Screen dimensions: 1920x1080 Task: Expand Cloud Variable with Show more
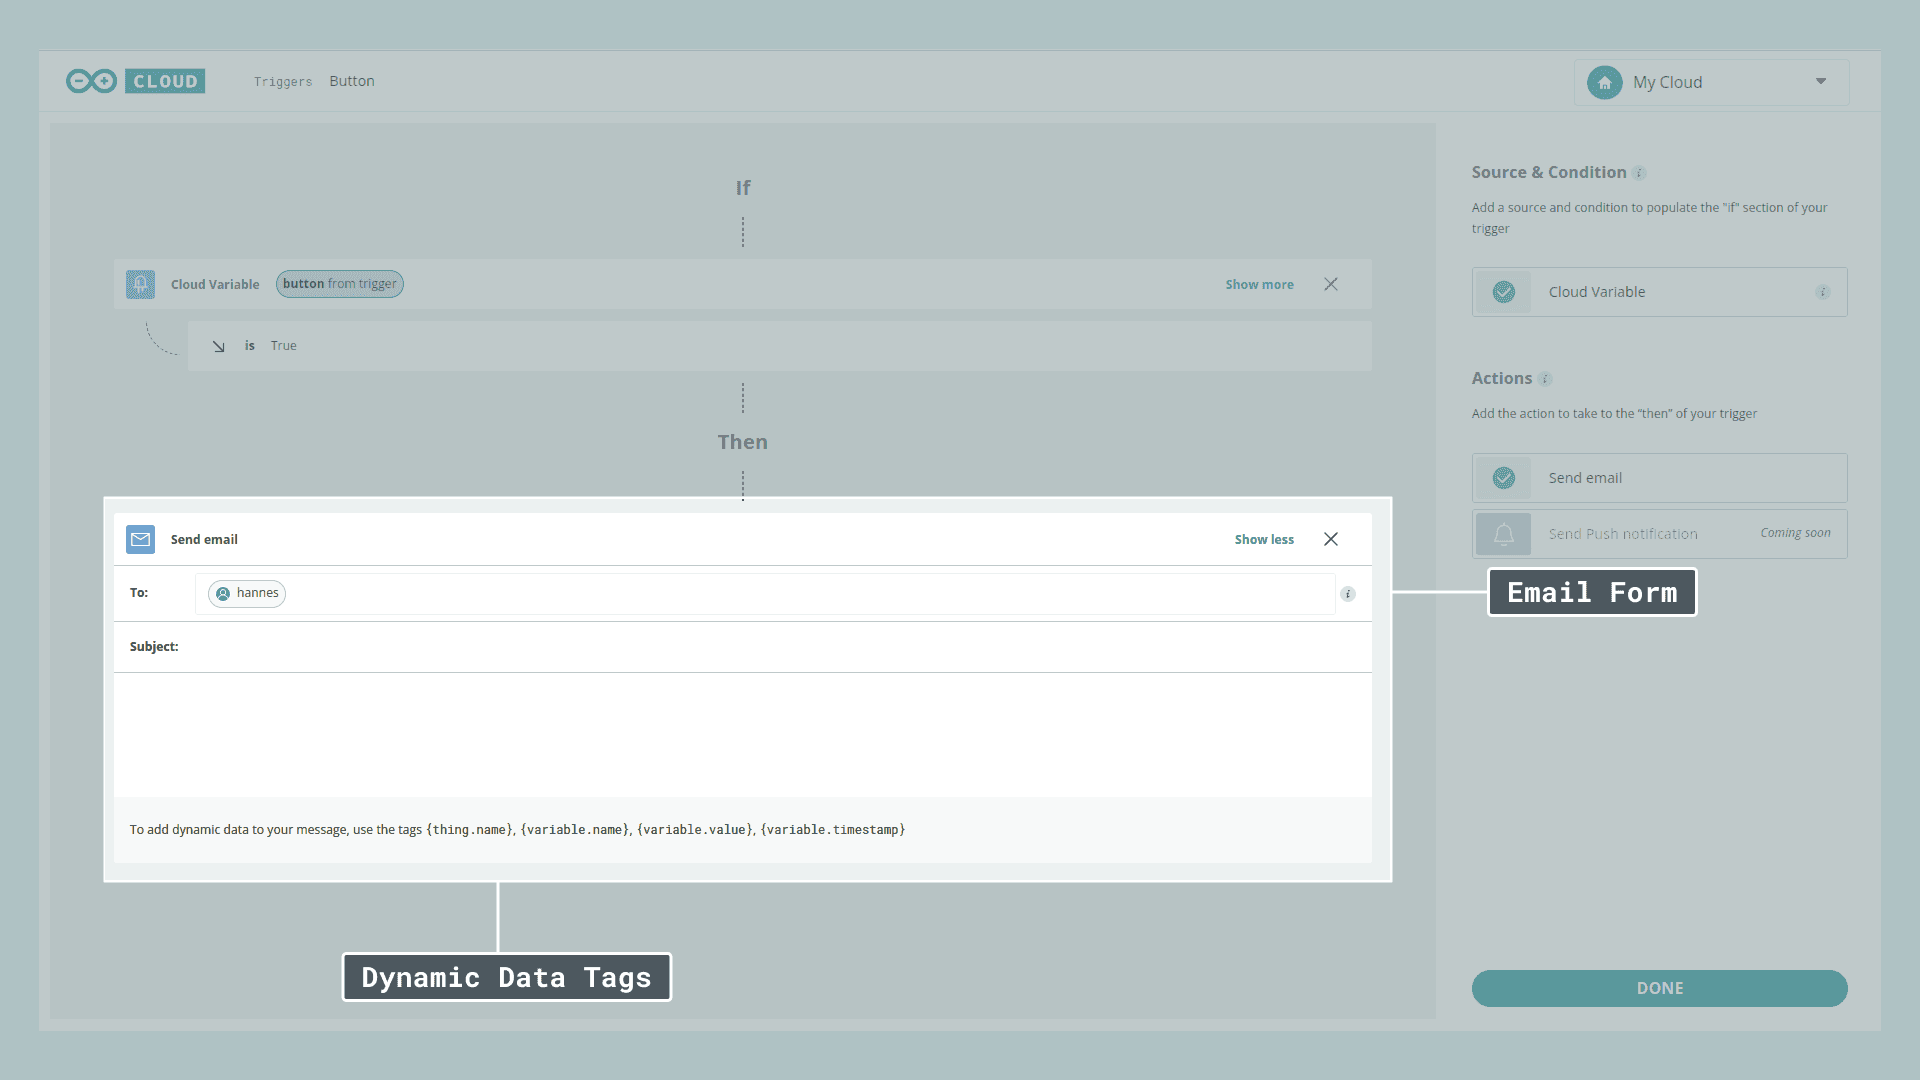1259,285
